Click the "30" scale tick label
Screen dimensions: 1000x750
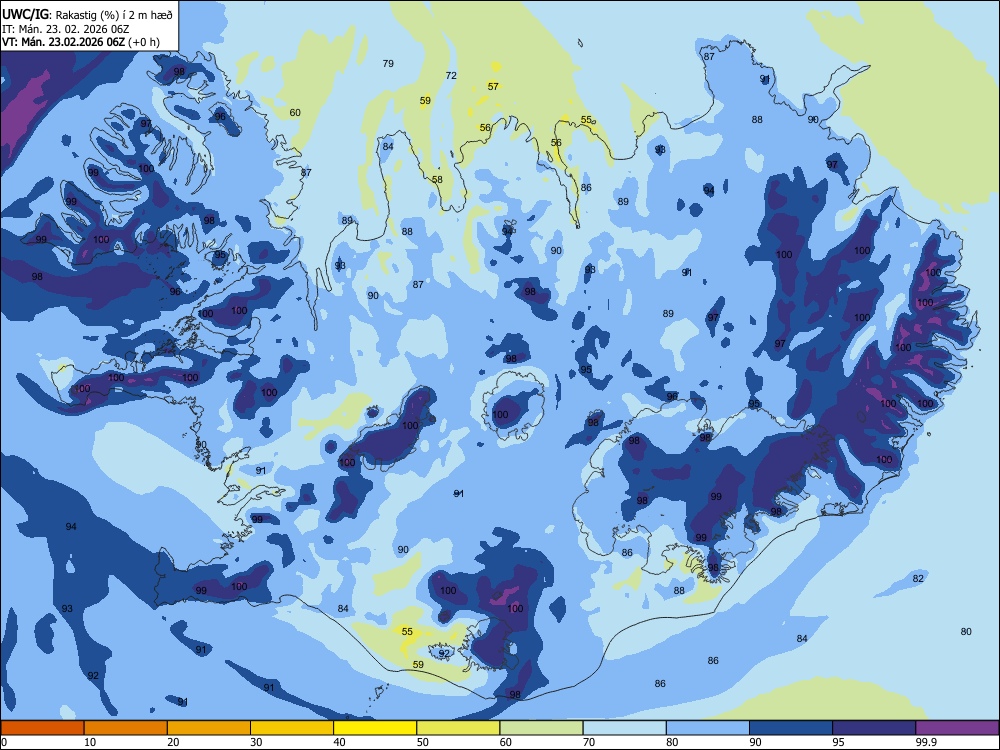[x=256, y=742]
